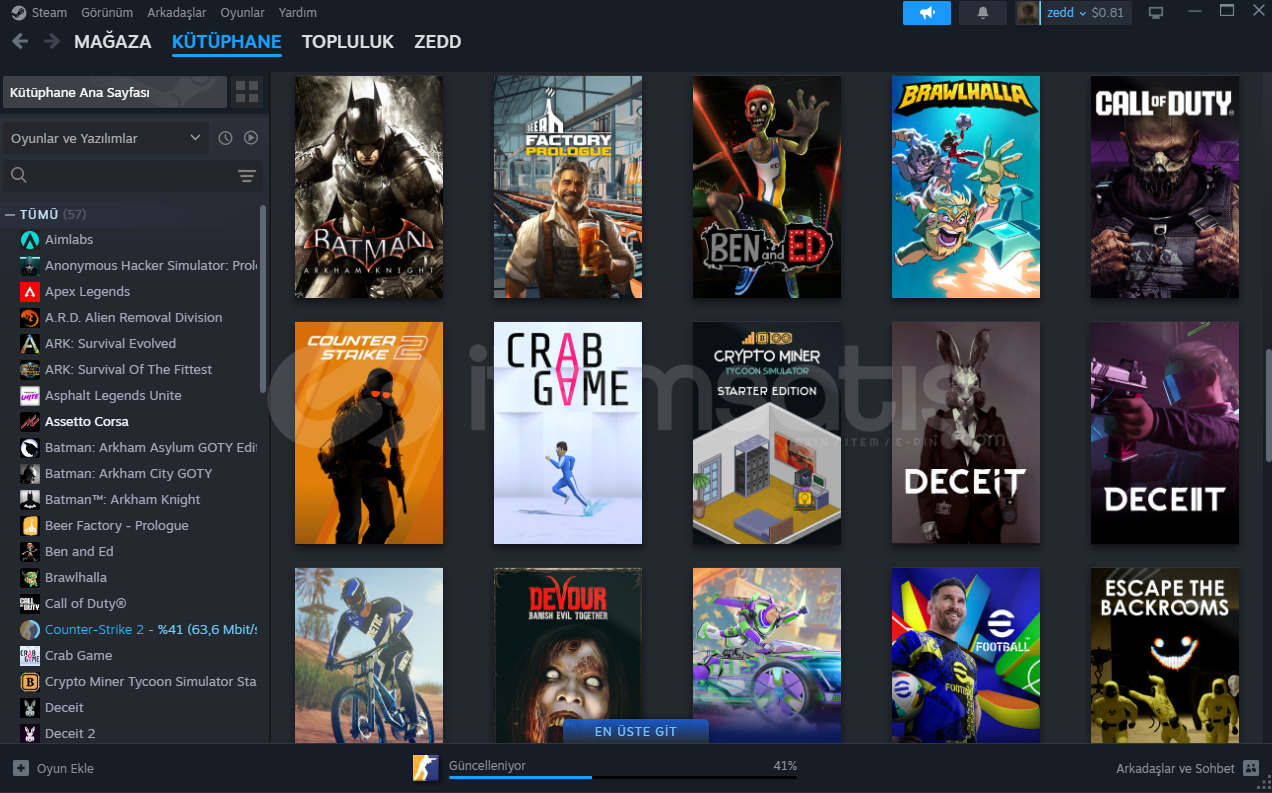Open the notifications bell

pos(983,13)
